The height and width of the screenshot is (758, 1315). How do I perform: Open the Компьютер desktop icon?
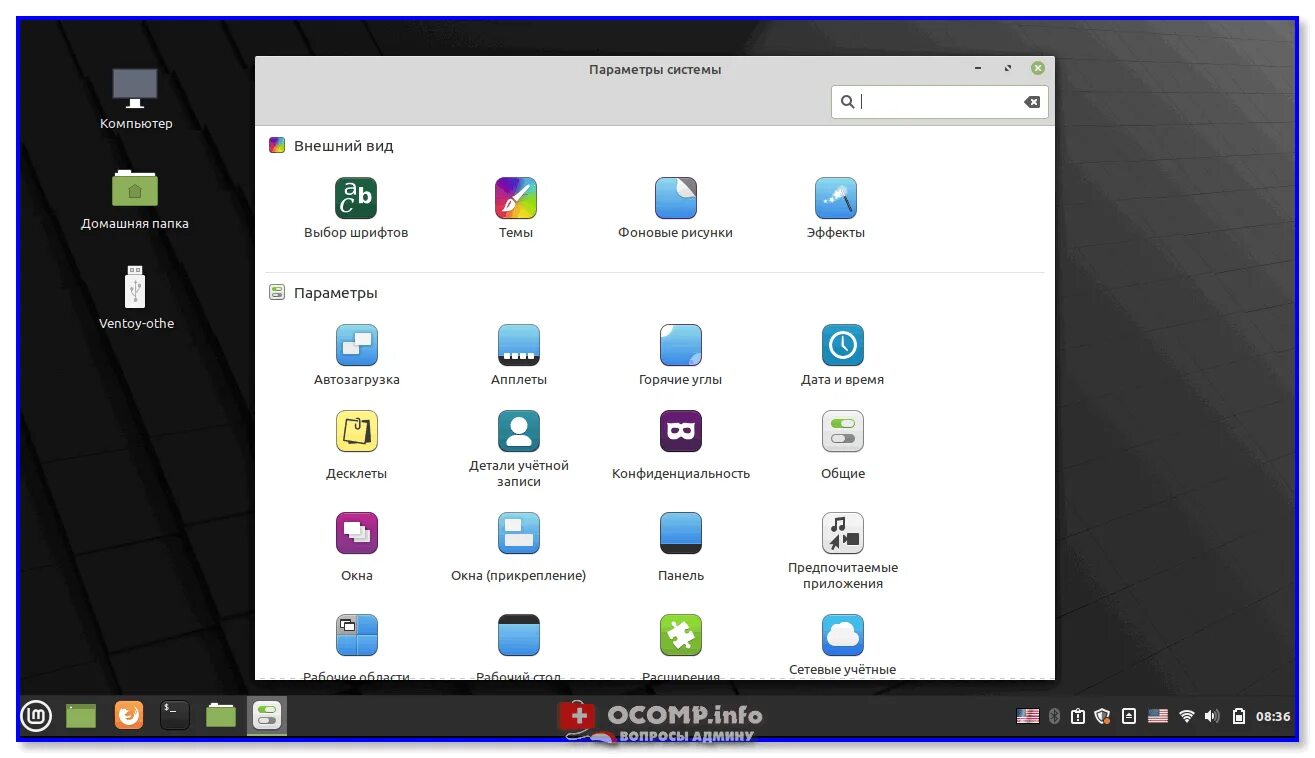point(135,99)
